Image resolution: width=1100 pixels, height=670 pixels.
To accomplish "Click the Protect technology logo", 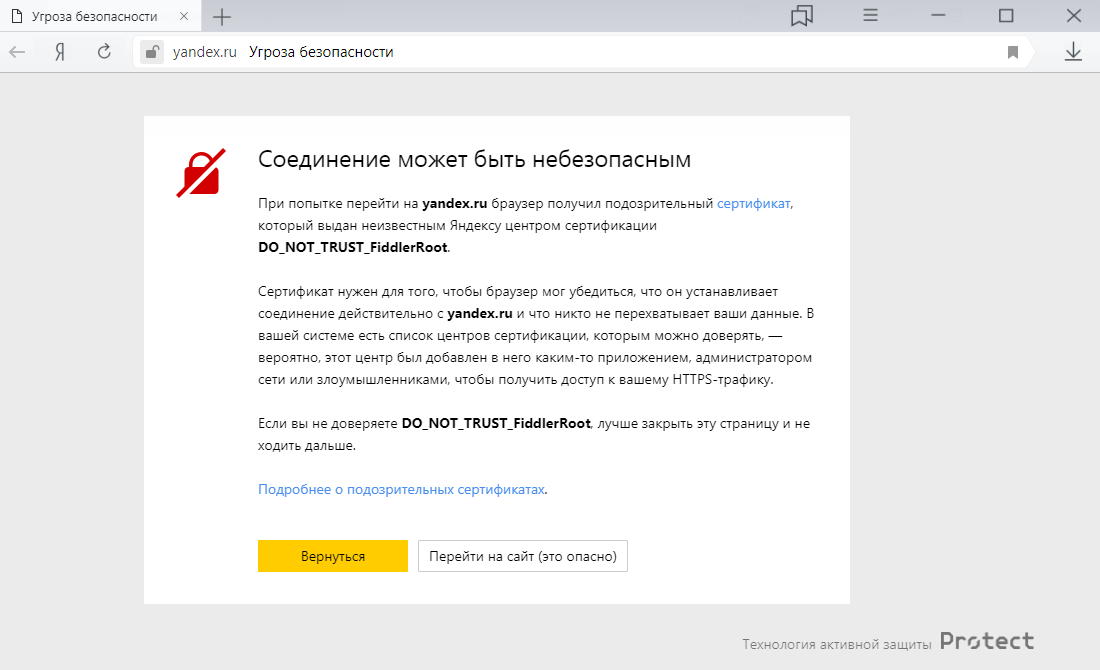I will click(986, 641).
